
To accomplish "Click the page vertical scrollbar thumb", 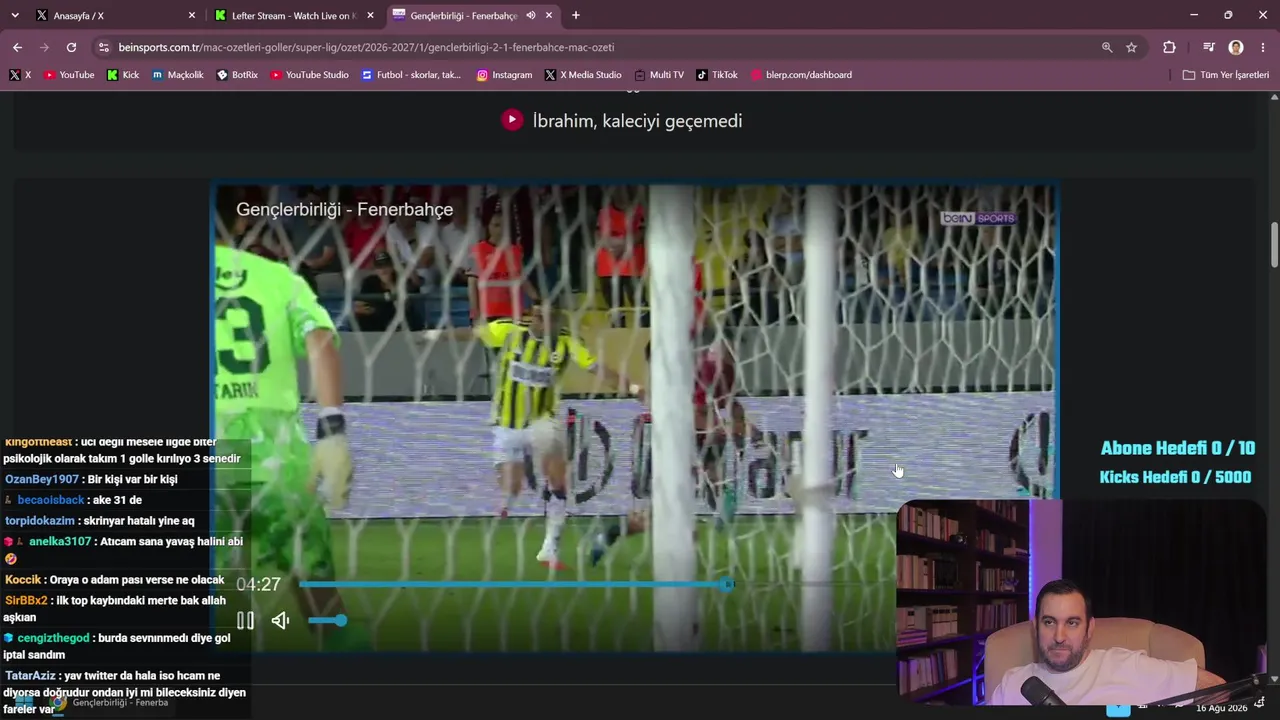I will tap(1274, 245).
